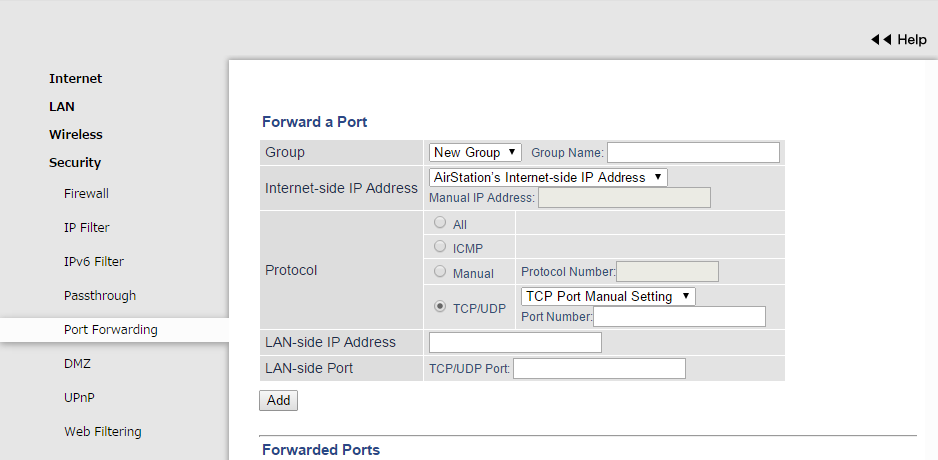Viewport: 938px width, 460px height.
Task: Open the LAN menu section
Action: click(62, 107)
